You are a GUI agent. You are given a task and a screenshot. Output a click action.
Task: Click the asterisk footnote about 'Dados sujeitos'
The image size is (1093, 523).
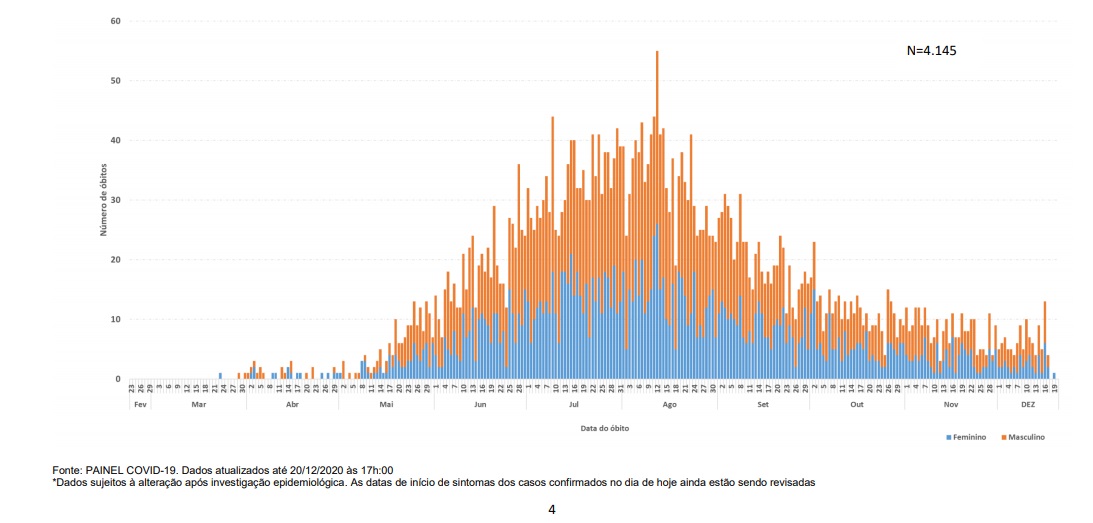[433, 482]
